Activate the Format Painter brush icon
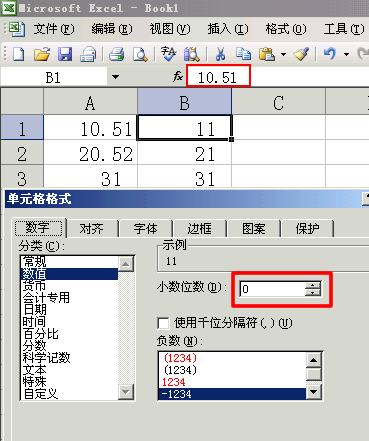The height and width of the screenshot is (441, 369). pyautogui.click(x=301, y=54)
